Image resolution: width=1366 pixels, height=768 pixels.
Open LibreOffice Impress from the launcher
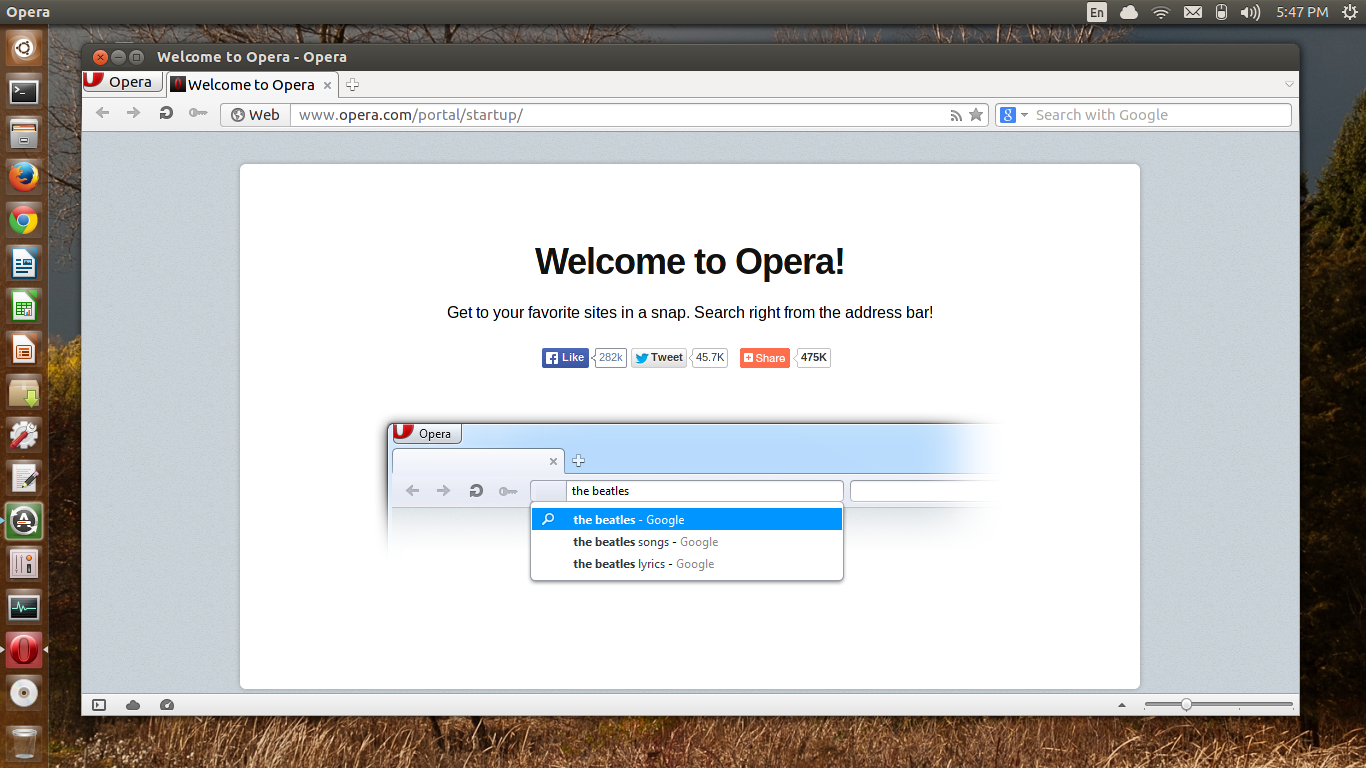(x=23, y=349)
